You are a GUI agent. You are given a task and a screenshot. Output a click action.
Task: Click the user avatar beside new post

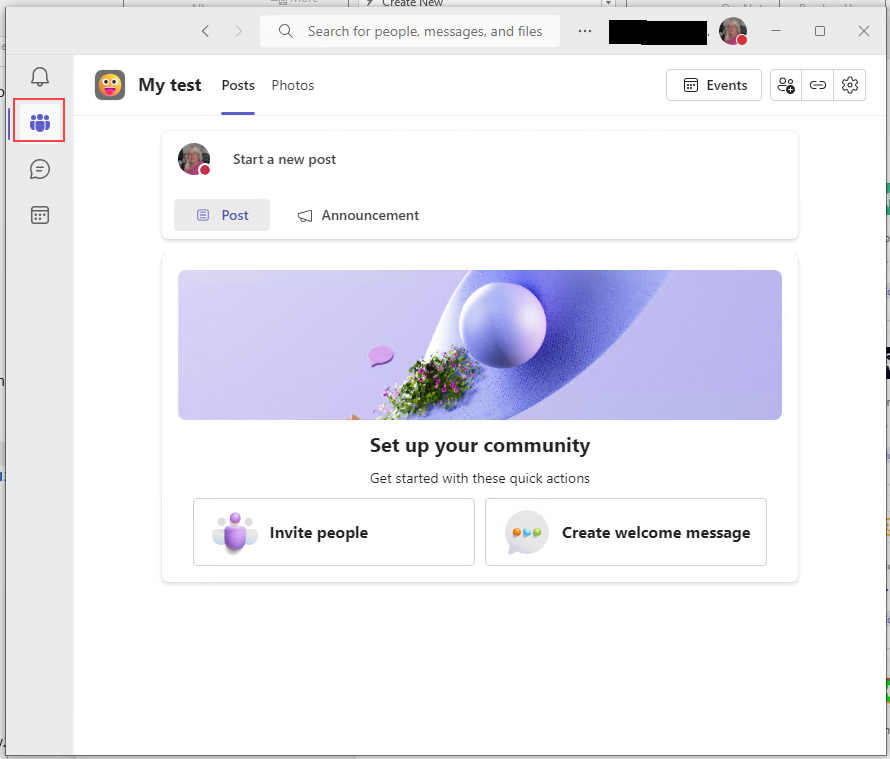194,159
